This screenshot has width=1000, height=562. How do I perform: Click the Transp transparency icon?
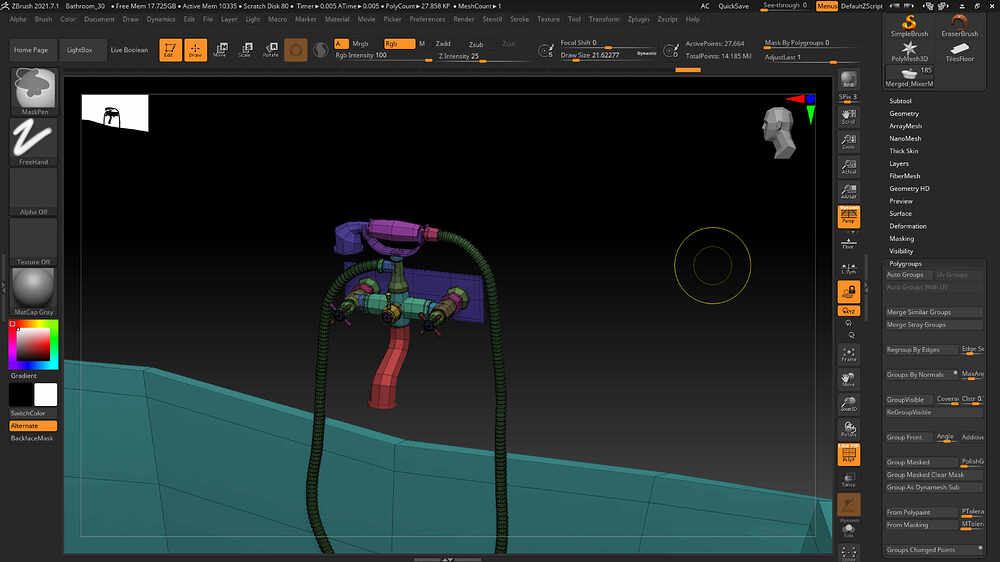pyautogui.click(x=849, y=480)
